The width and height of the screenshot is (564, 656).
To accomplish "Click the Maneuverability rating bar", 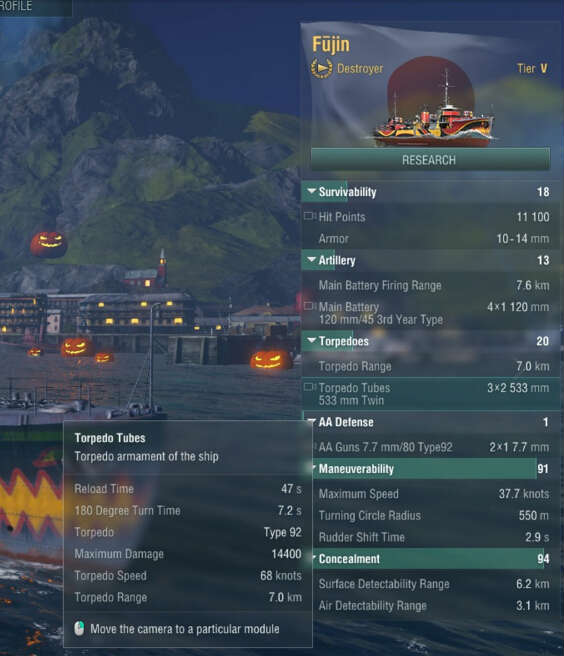I will [431, 469].
